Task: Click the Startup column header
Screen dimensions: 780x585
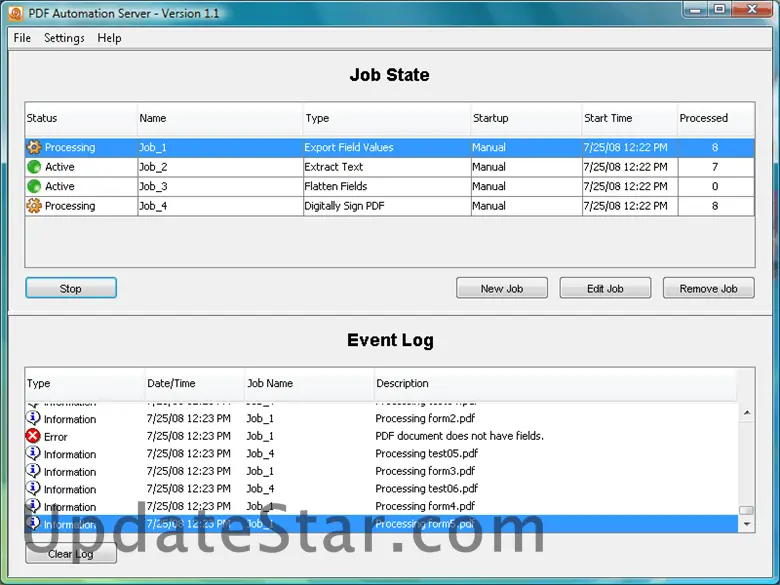Action: (x=526, y=118)
